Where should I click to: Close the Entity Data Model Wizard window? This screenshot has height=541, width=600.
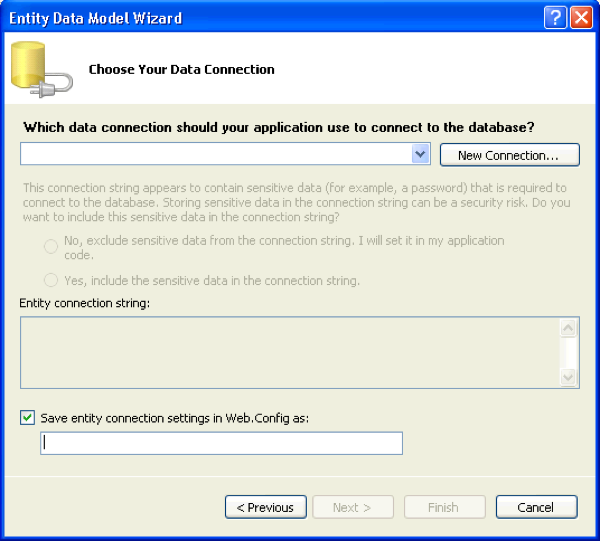coord(581,18)
